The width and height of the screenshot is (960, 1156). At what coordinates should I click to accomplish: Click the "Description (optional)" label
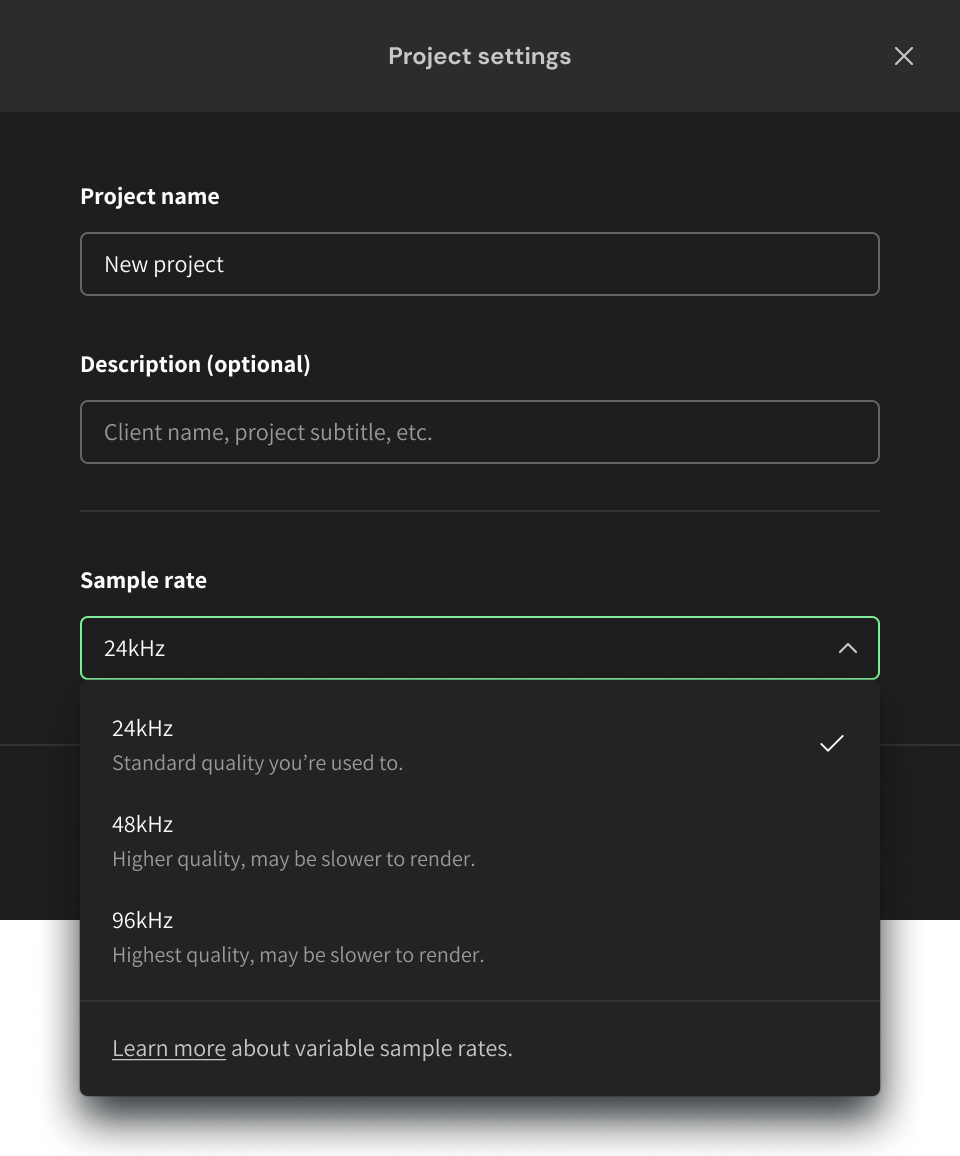tap(195, 364)
